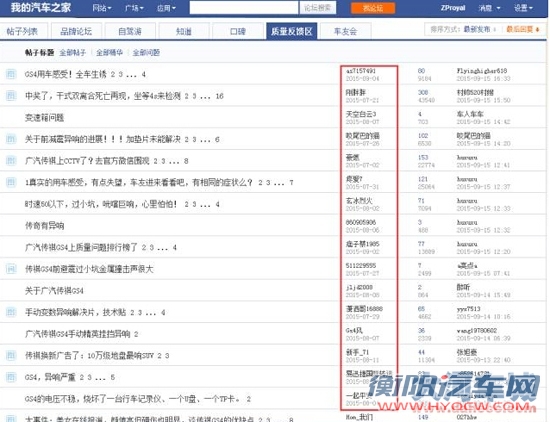Open the GS4，异响严重 thread
Screen dimensions: 550x422
50,377
